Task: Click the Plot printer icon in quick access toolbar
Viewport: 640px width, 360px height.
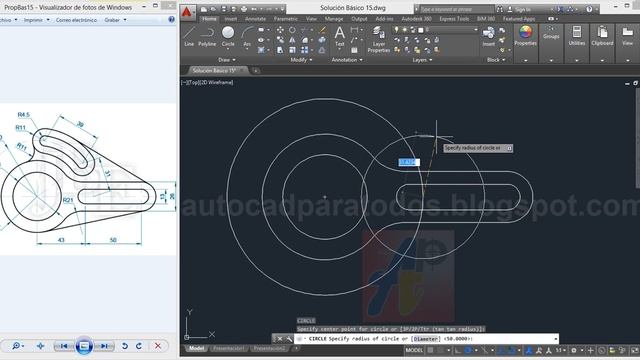Action: point(244,9)
